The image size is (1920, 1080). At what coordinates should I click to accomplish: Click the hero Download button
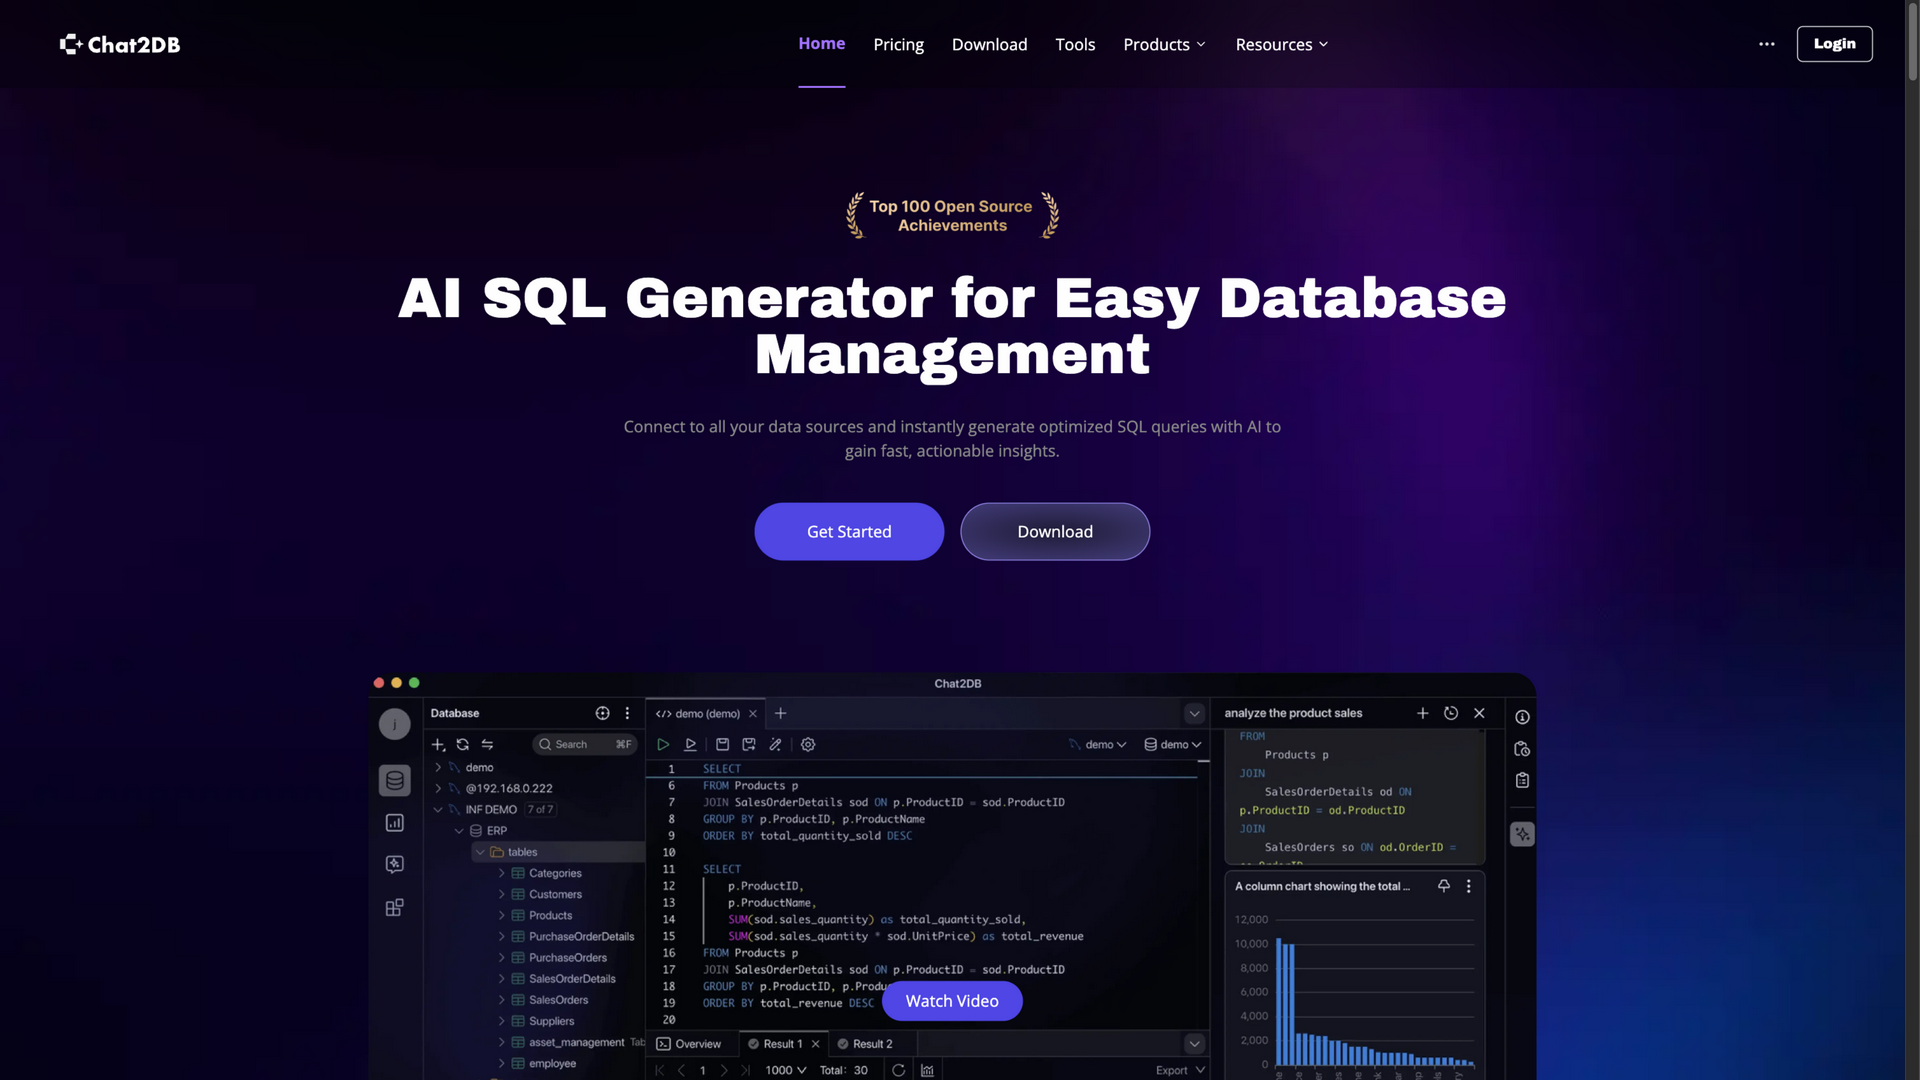pyautogui.click(x=1055, y=532)
